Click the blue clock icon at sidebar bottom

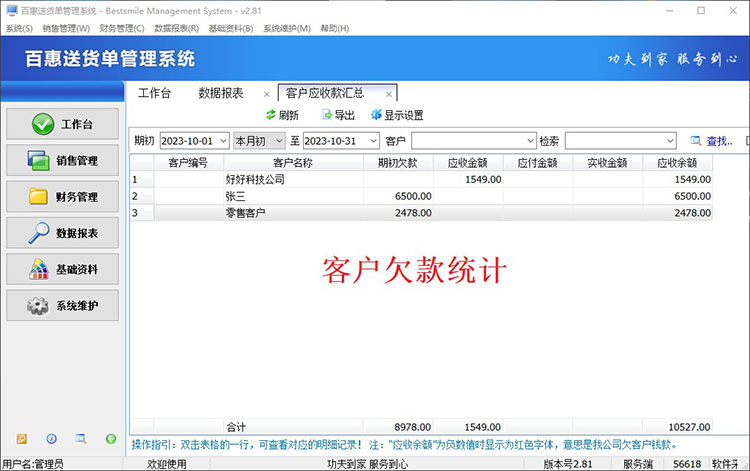51,438
